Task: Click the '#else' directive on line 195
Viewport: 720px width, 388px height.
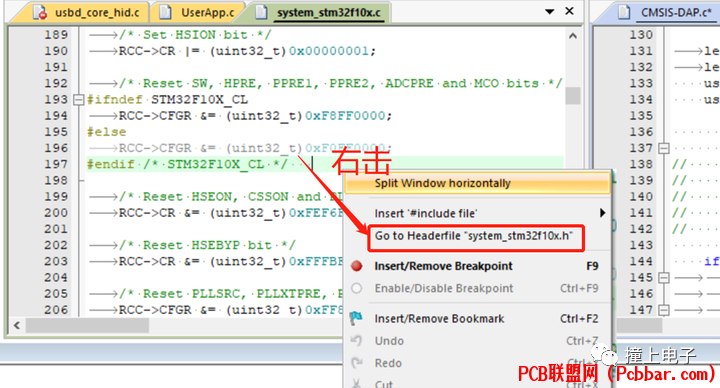Action: (x=107, y=132)
